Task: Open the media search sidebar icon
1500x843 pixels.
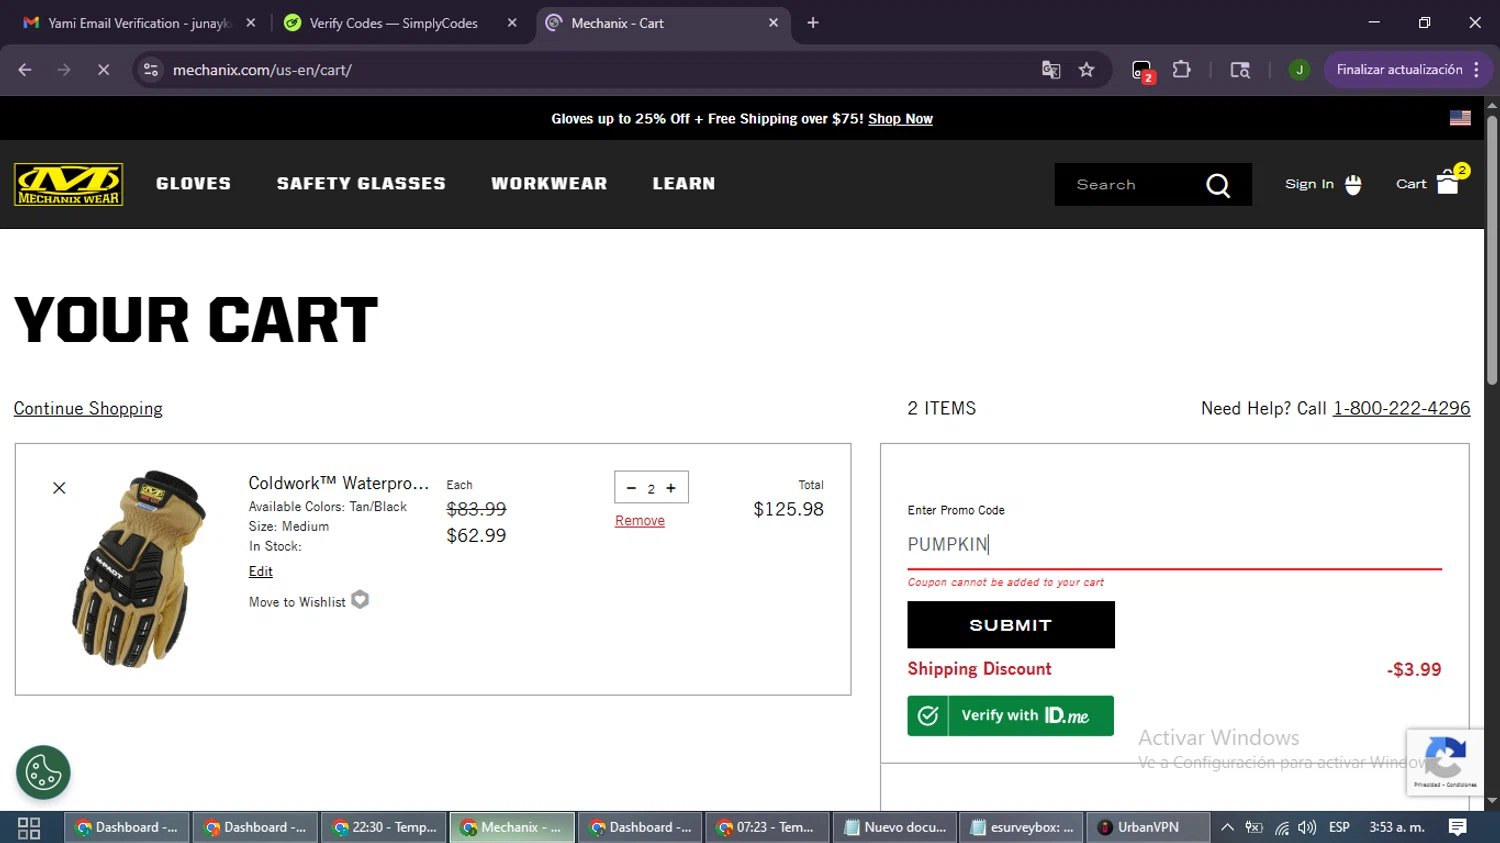Action: [1240, 70]
